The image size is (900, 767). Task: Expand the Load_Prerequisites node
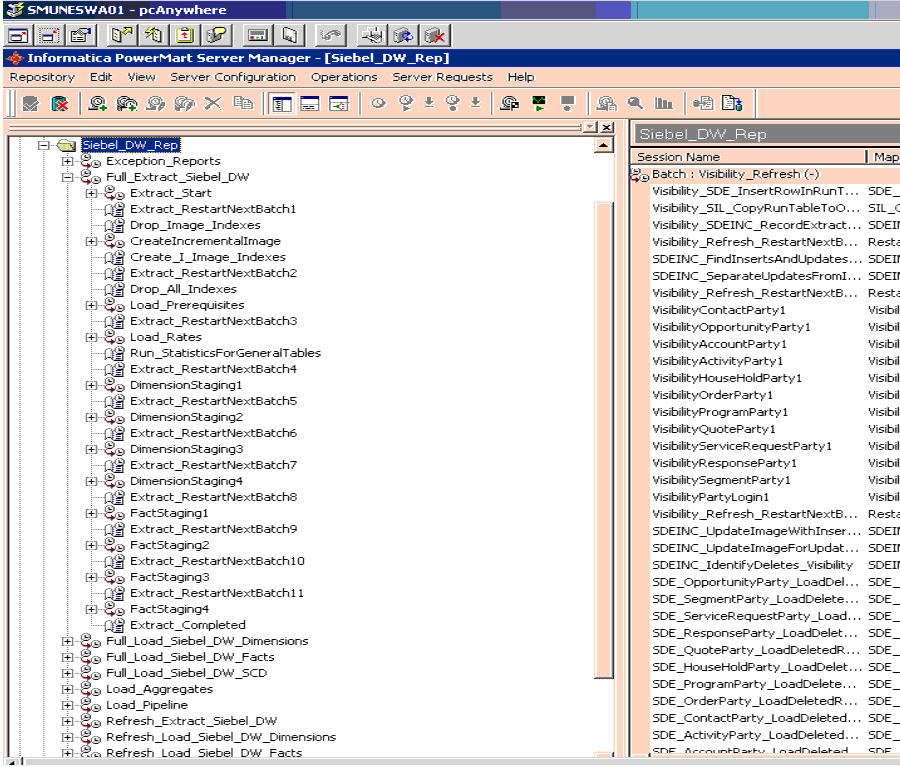(x=91, y=305)
